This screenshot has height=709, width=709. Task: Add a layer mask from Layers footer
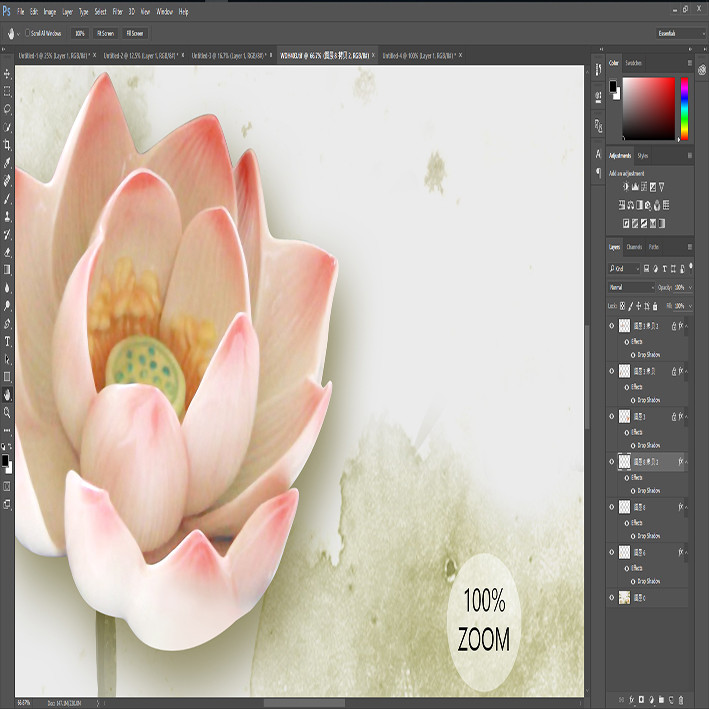coord(642,700)
